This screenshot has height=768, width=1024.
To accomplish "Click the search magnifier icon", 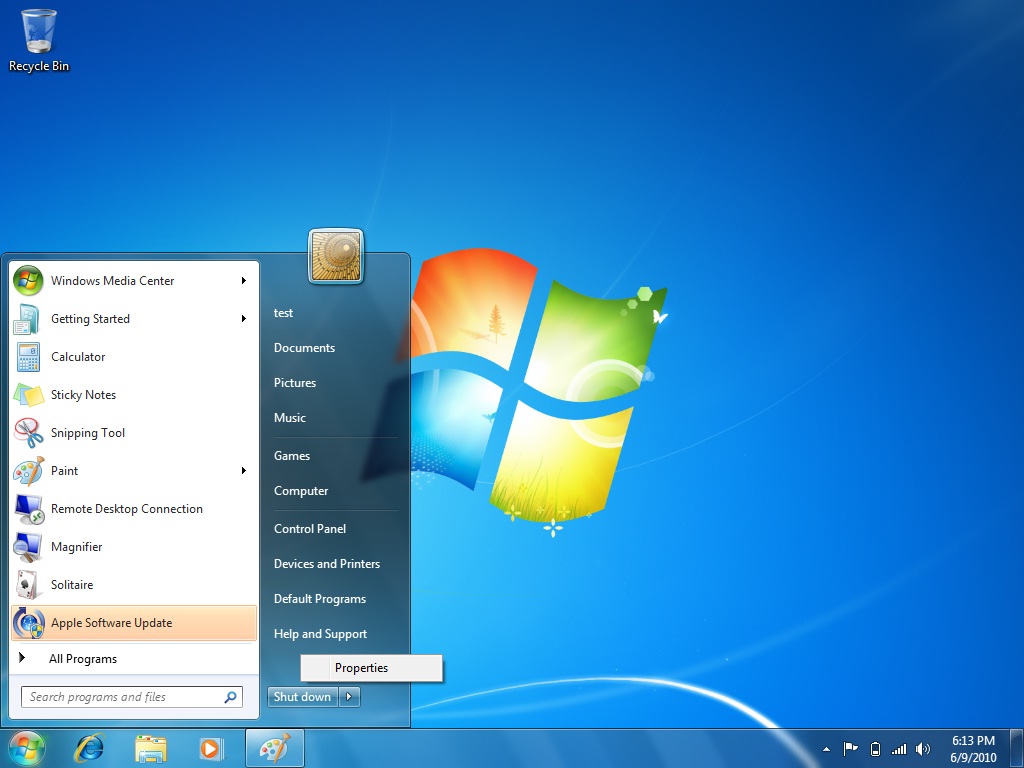I will coord(231,697).
